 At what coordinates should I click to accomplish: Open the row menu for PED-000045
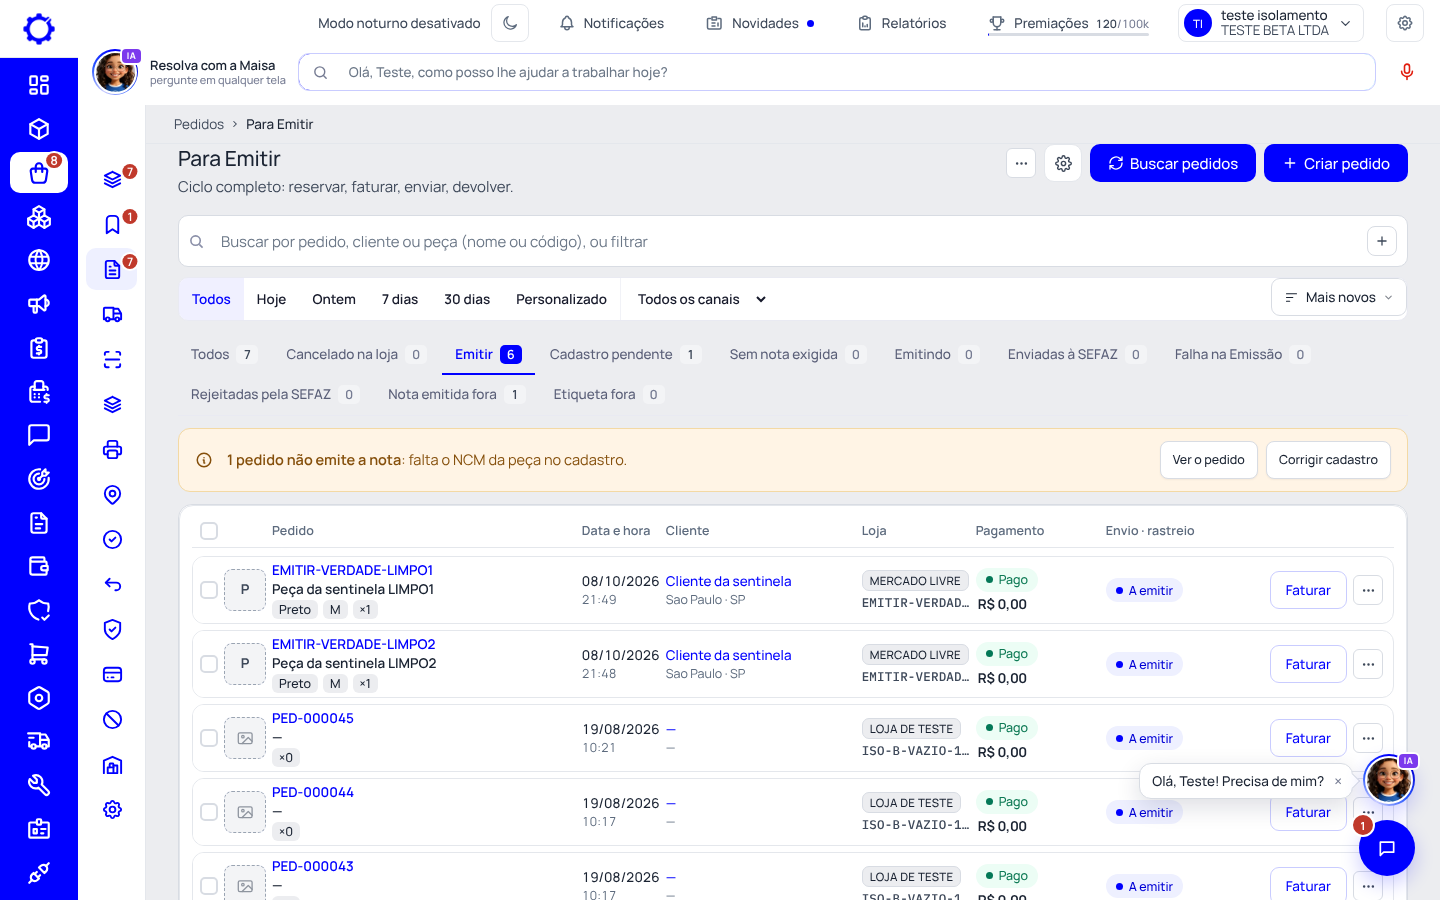pyautogui.click(x=1368, y=738)
